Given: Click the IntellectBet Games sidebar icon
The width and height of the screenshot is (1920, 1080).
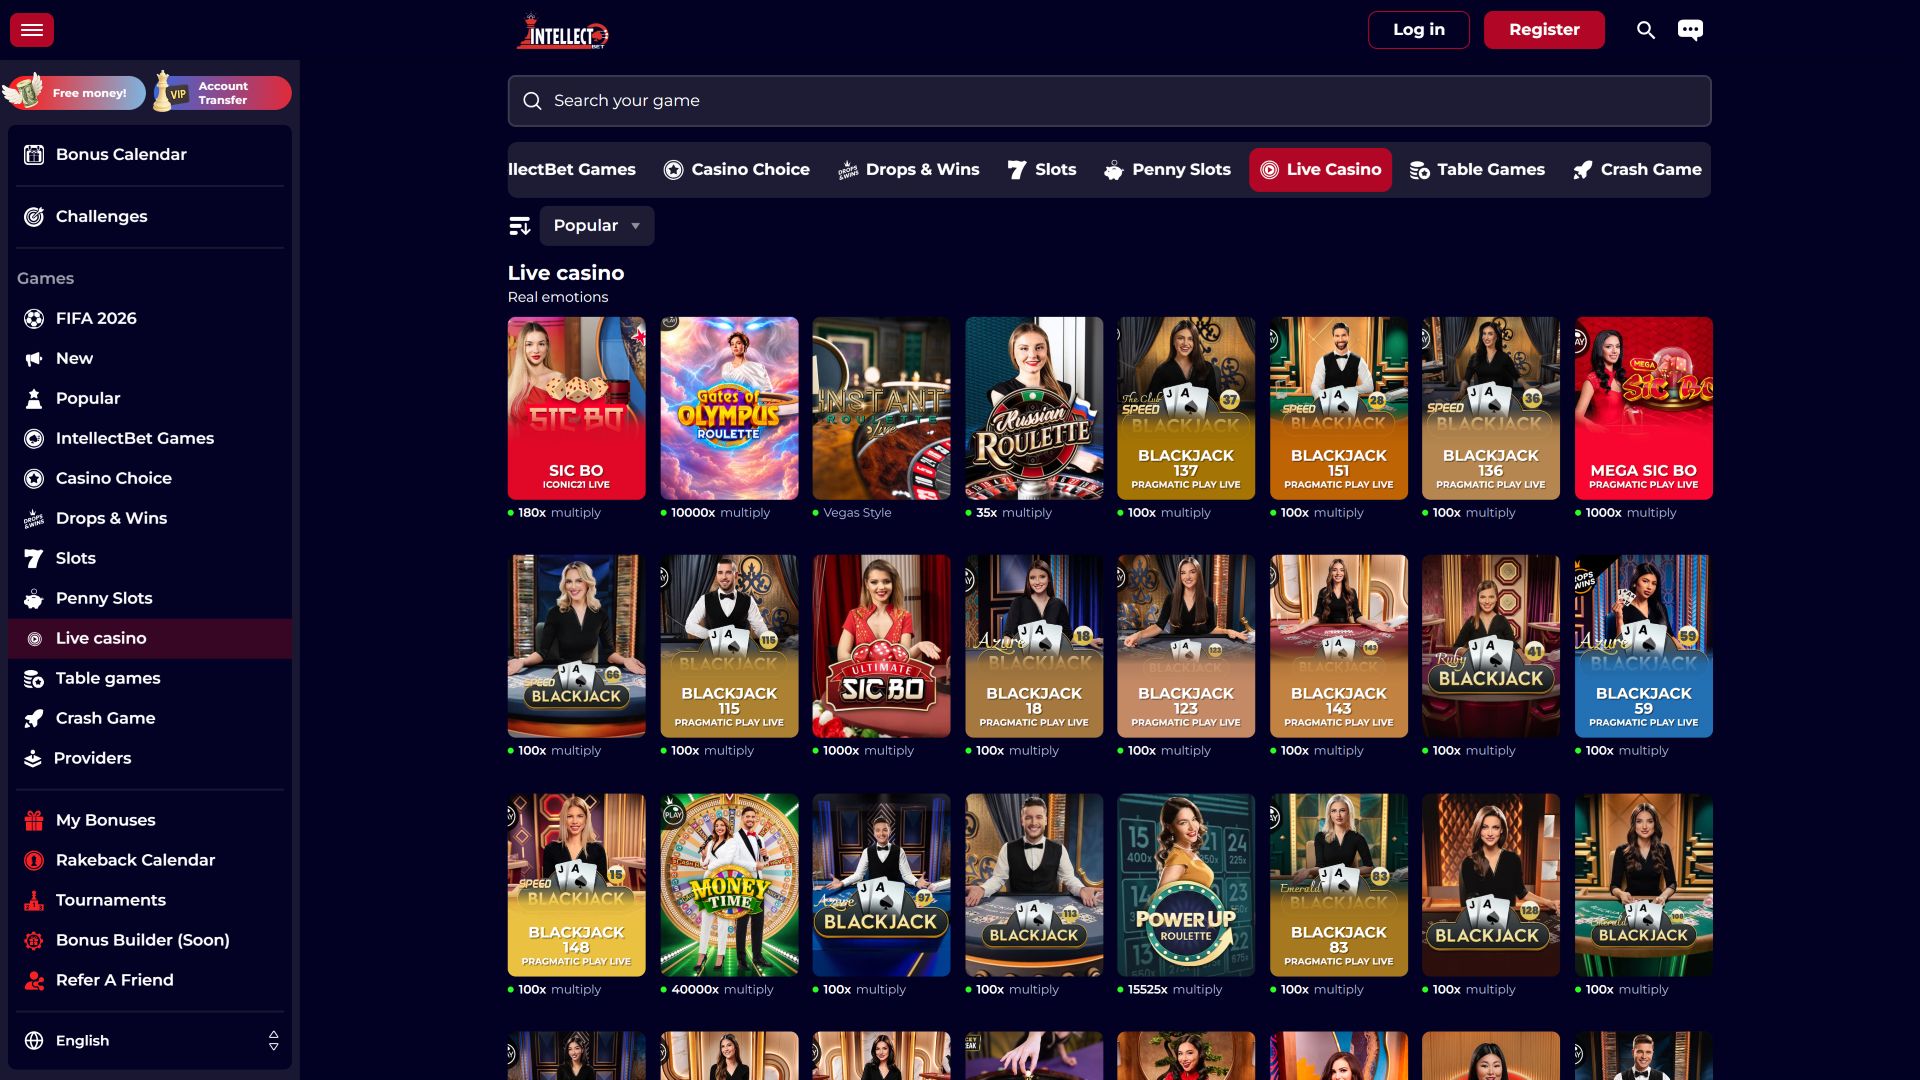Looking at the screenshot, I should tap(34, 439).
